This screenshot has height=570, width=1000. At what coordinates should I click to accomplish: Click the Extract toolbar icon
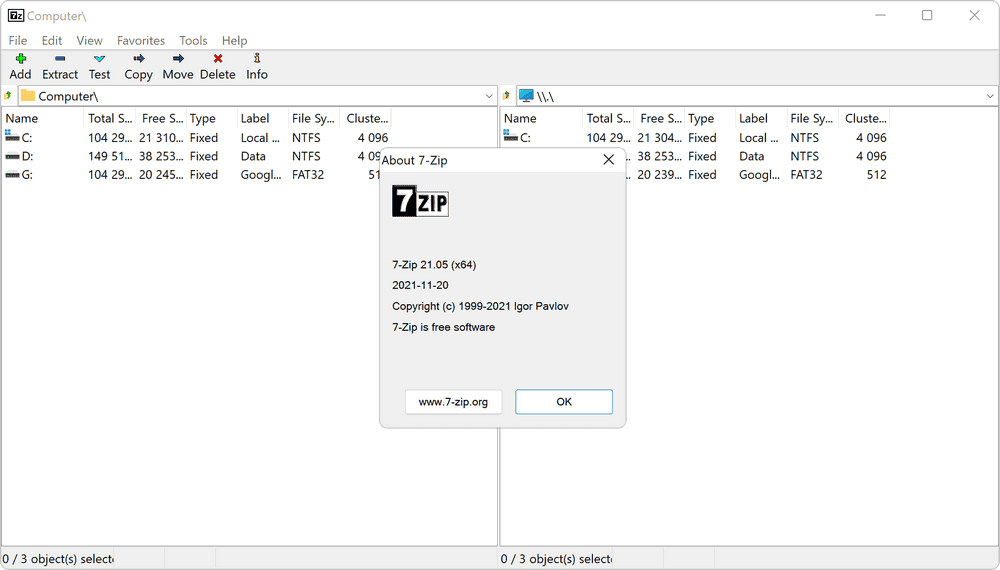(x=60, y=59)
